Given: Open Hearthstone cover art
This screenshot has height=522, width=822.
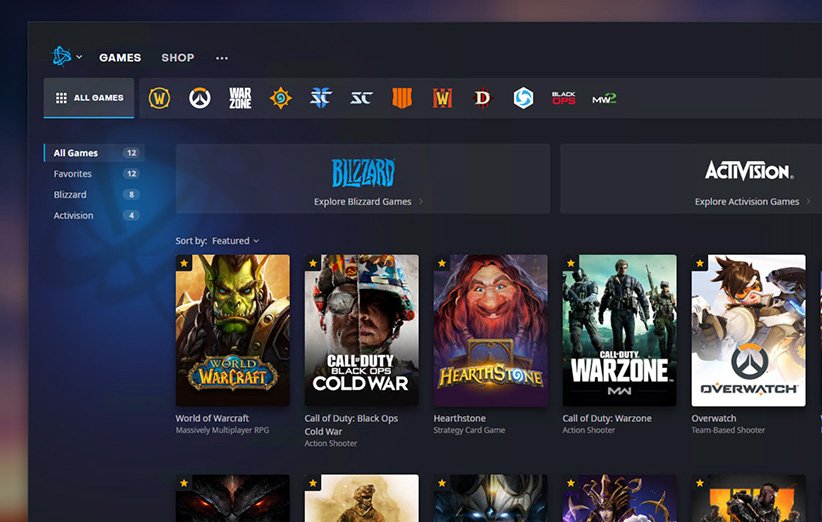Looking at the screenshot, I should [491, 331].
